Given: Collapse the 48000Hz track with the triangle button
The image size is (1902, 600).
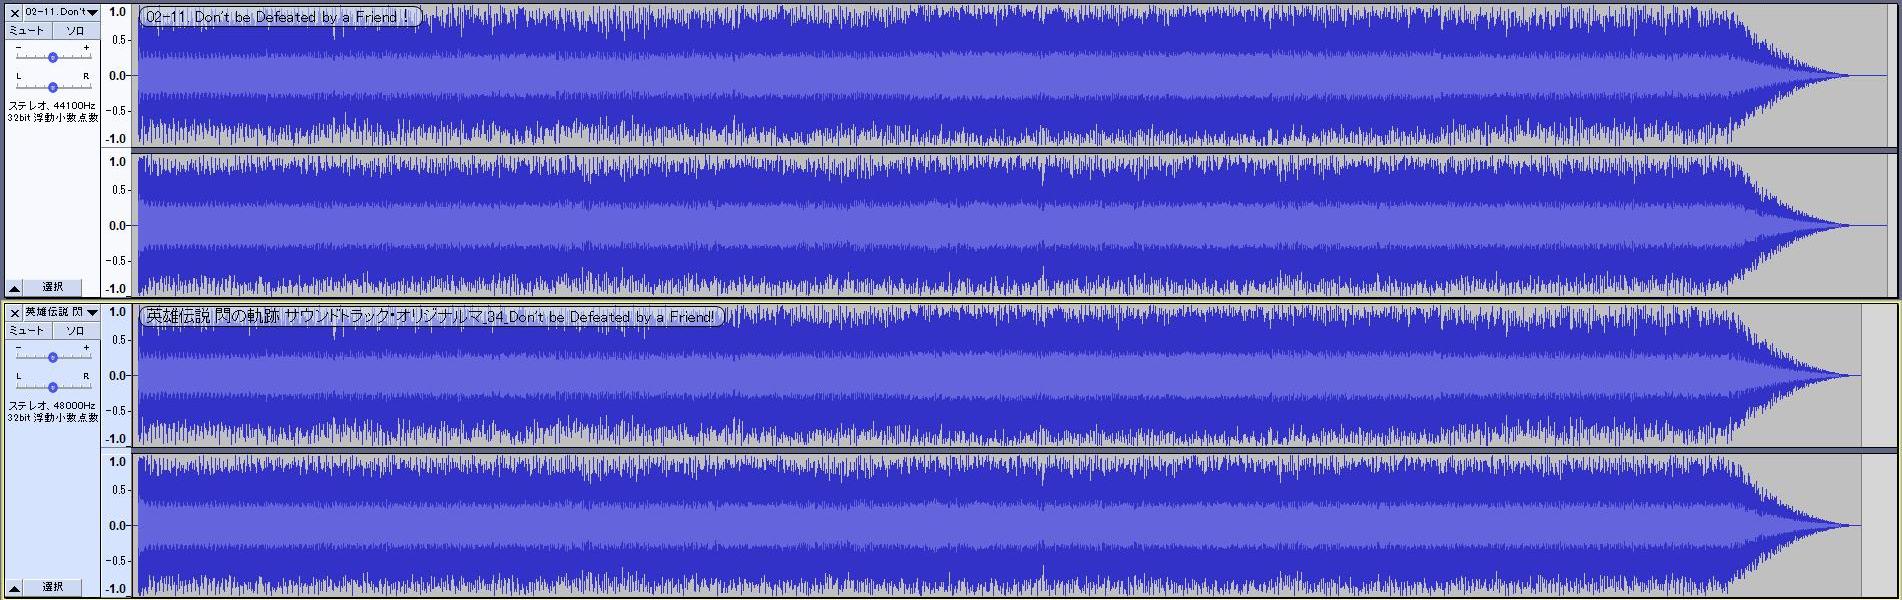Looking at the screenshot, I should [x=14, y=587].
